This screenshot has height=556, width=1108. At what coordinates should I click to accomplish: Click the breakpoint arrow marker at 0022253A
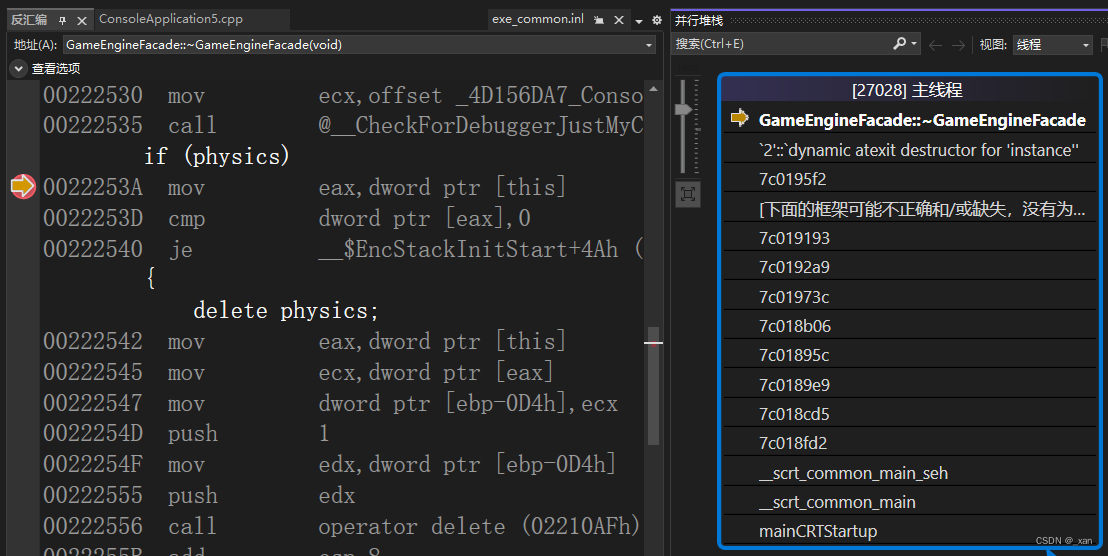tap(23, 187)
